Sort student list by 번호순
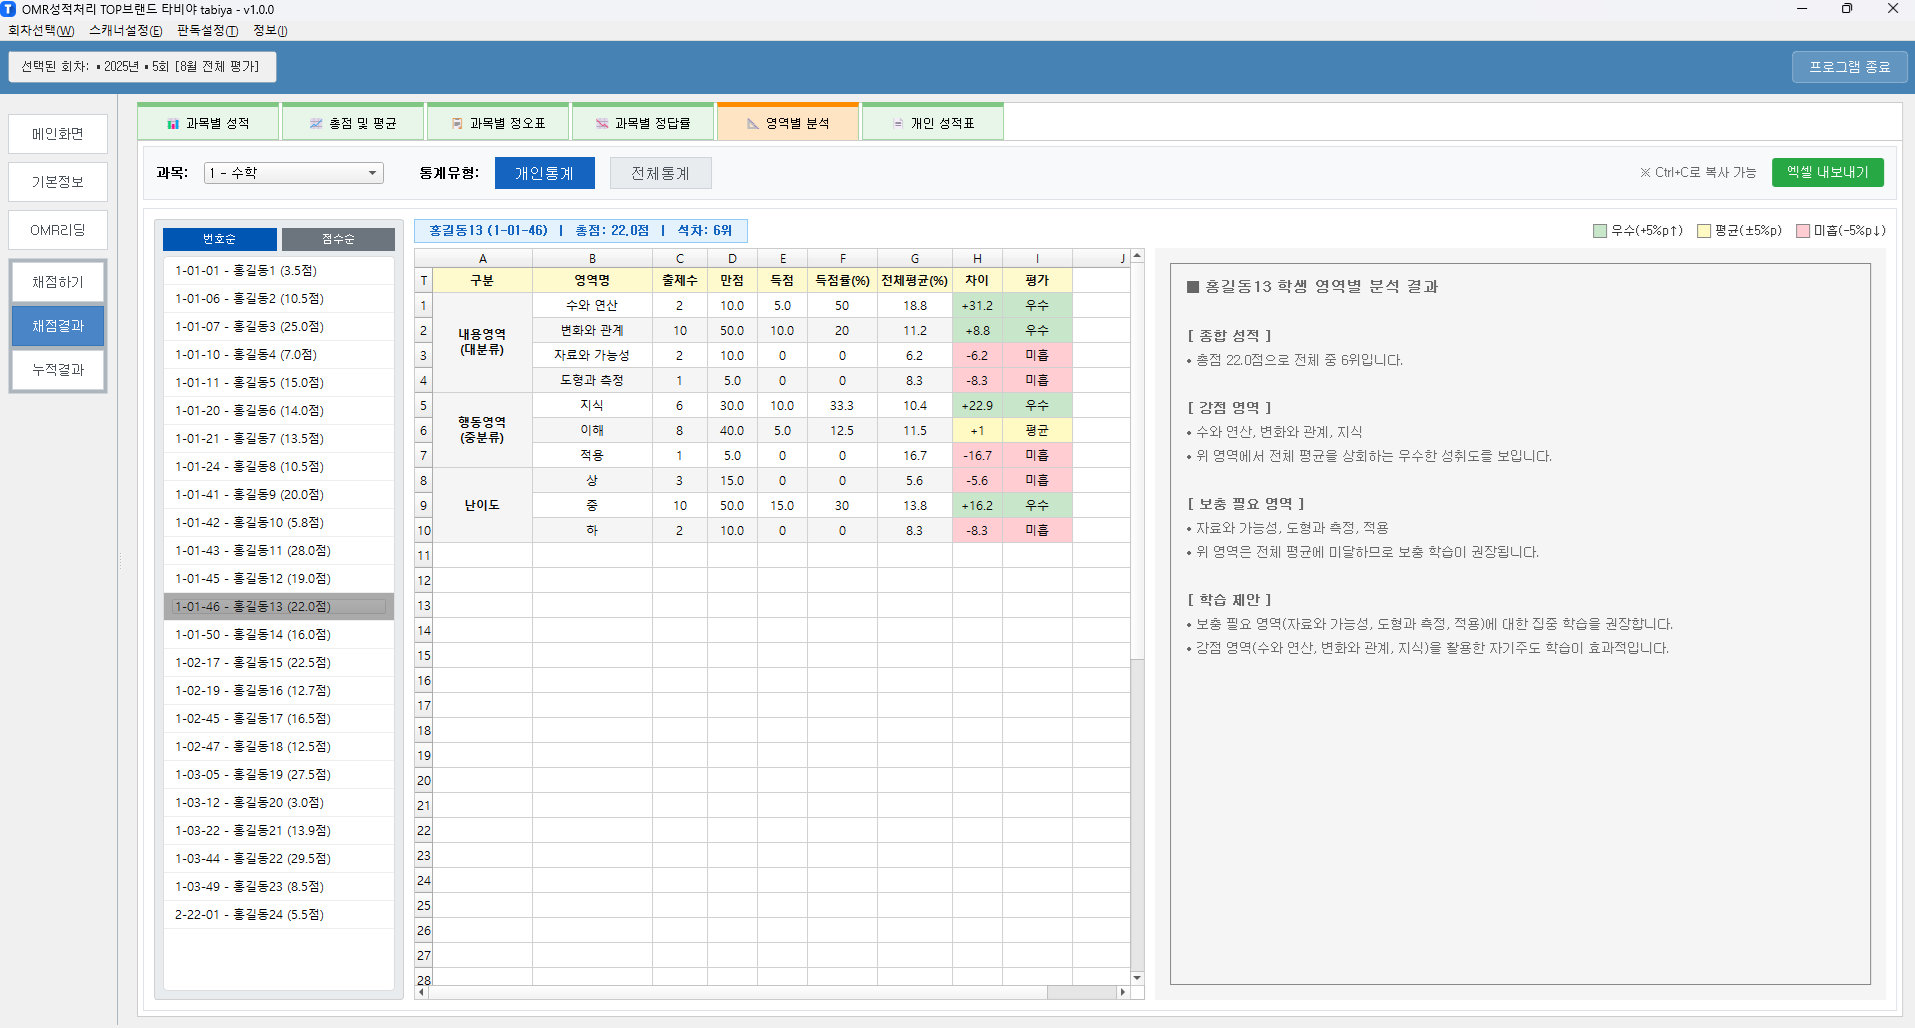Screen dimensions: 1915x1028 click(219, 239)
